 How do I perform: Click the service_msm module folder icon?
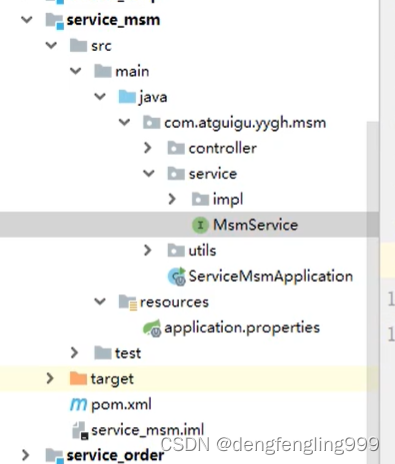[55, 21]
